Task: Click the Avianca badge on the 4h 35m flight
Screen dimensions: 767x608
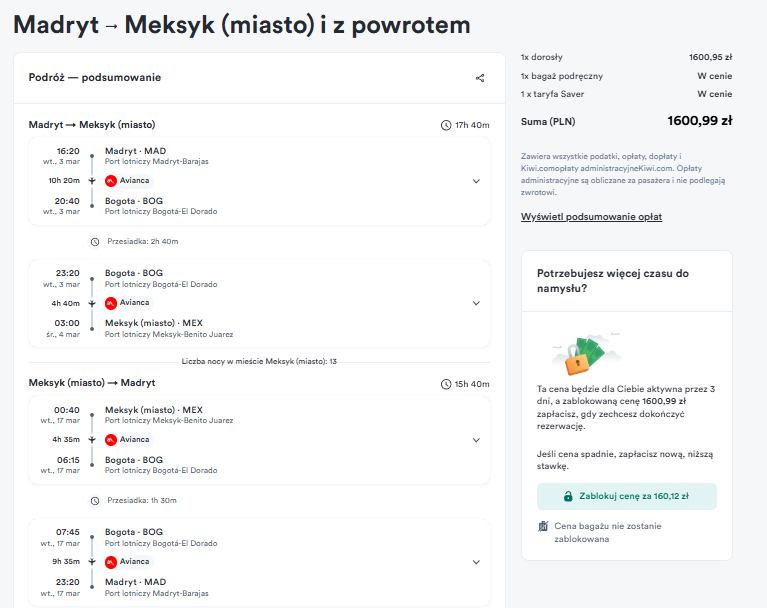Action: point(129,440)
